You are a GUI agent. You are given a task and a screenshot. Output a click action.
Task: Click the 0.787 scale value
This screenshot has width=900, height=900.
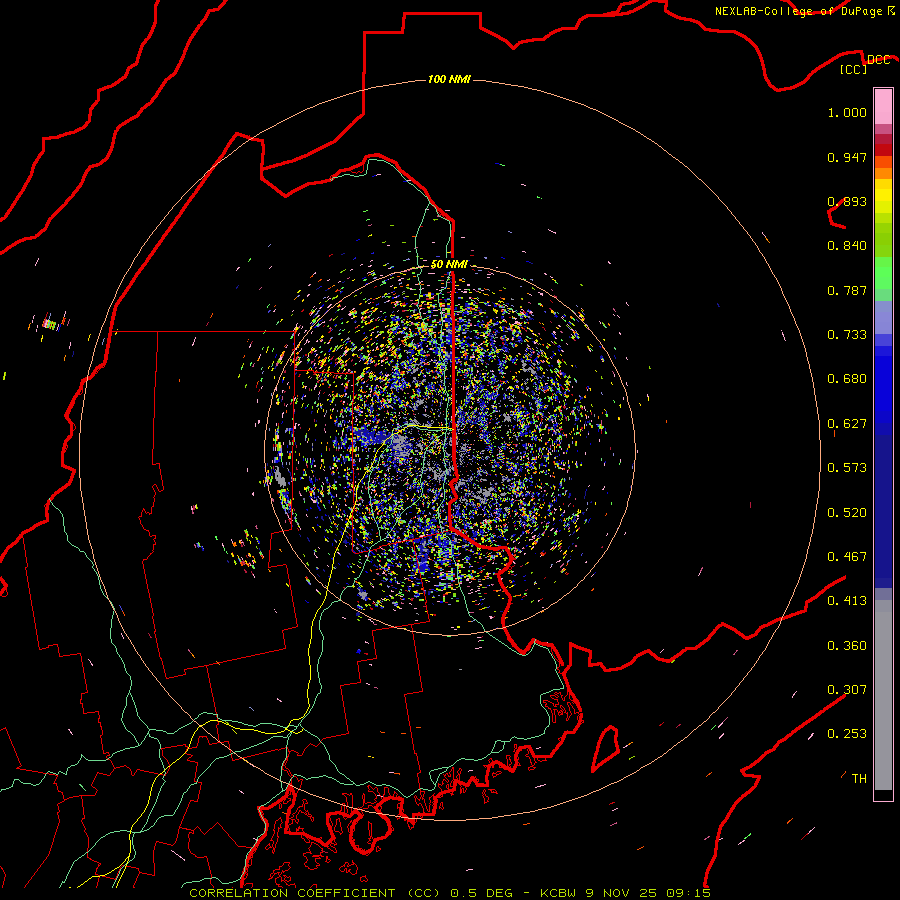[x=847, y=290]
